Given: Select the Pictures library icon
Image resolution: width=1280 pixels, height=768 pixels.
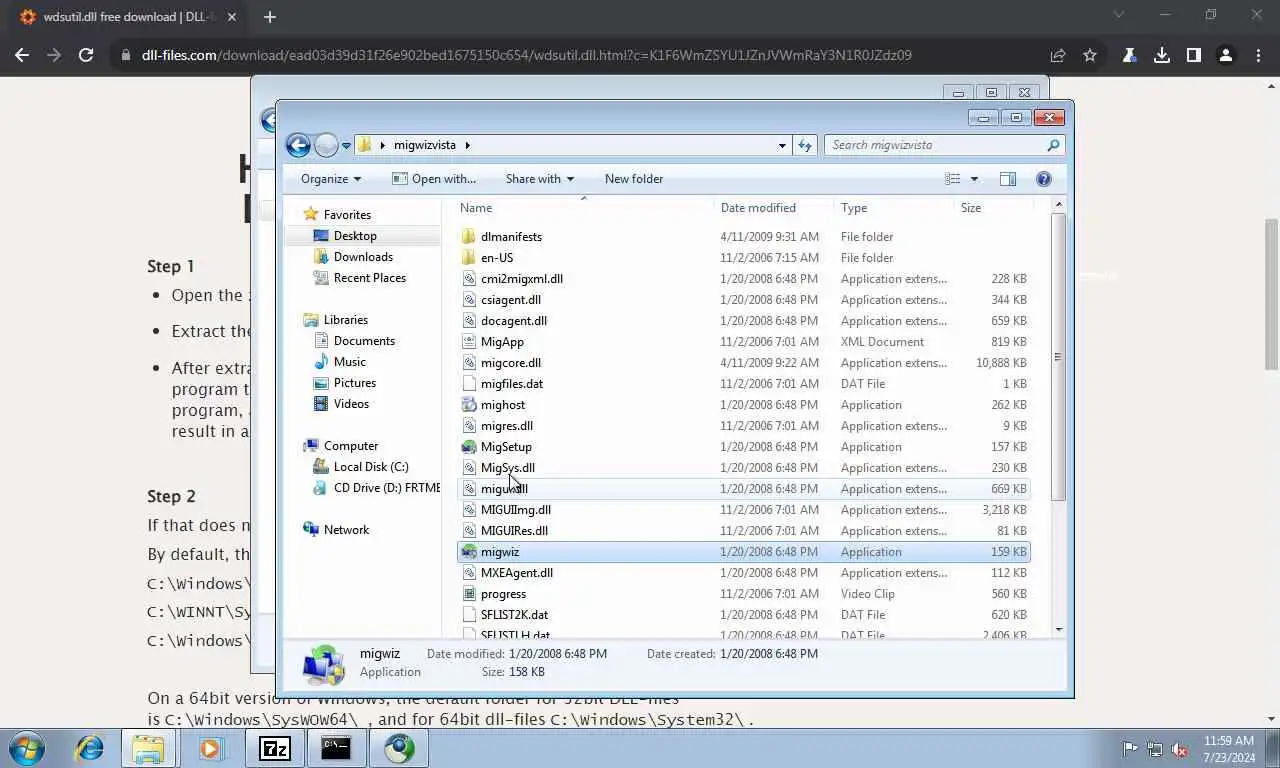Looking at the screenshot, I should [321, 383].
